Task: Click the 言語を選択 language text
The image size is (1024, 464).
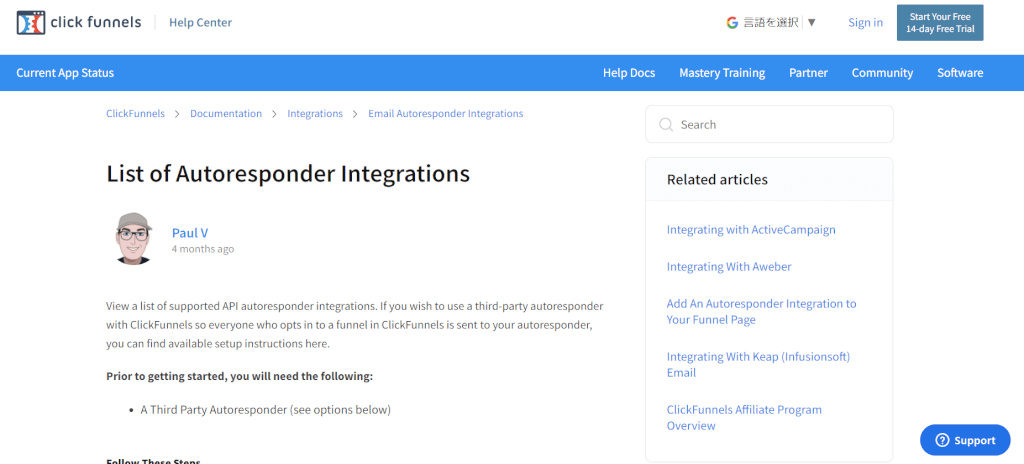Action: (x=771, y=22)
